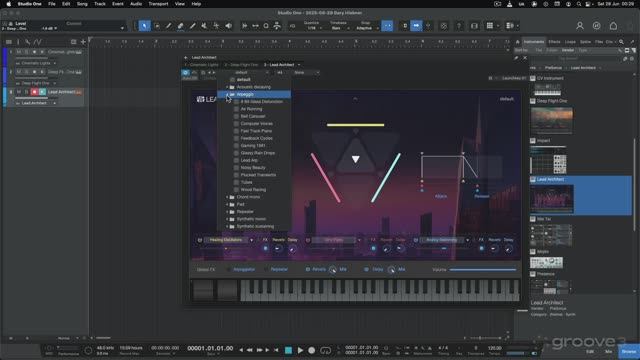Open the Song menu
640x360 pixels.
(x=82, y=4)
